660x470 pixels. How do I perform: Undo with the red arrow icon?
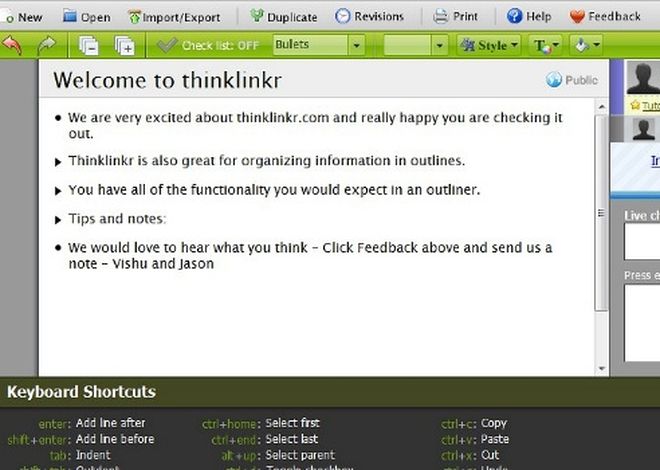12,45
